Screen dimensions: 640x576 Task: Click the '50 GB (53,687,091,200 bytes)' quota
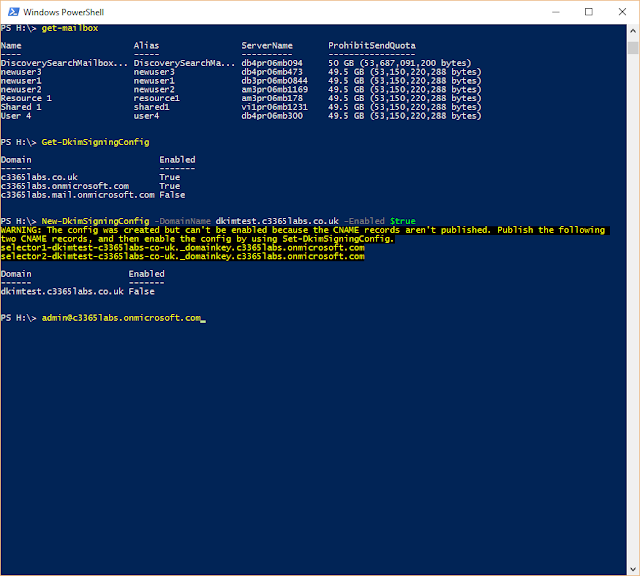(400, 63)
